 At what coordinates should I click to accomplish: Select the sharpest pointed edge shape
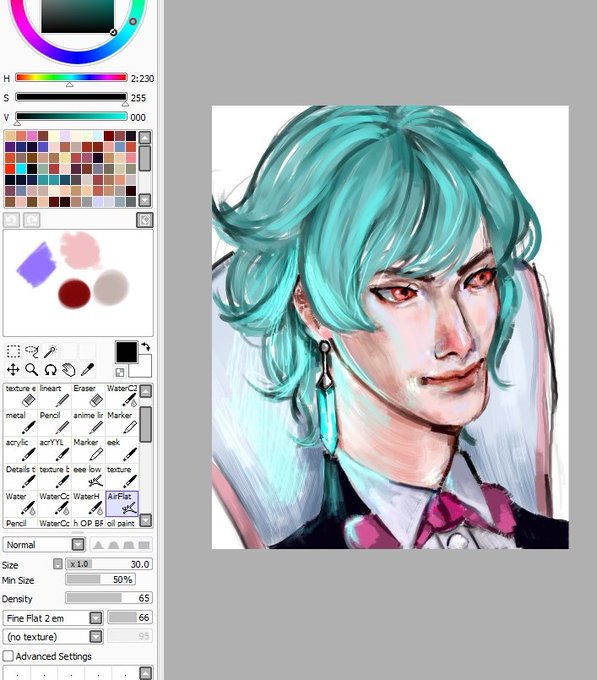pos(98,545)
